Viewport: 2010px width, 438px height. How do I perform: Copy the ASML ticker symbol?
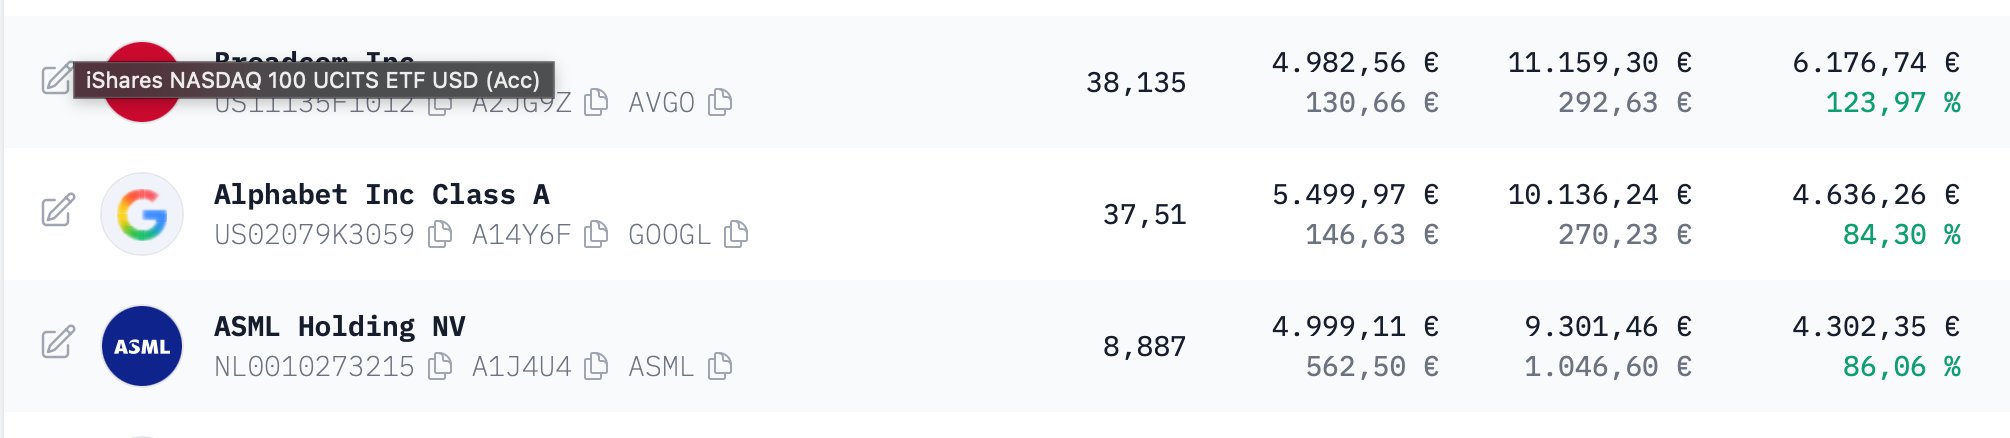pyautogui.click(x=720, y=366)
